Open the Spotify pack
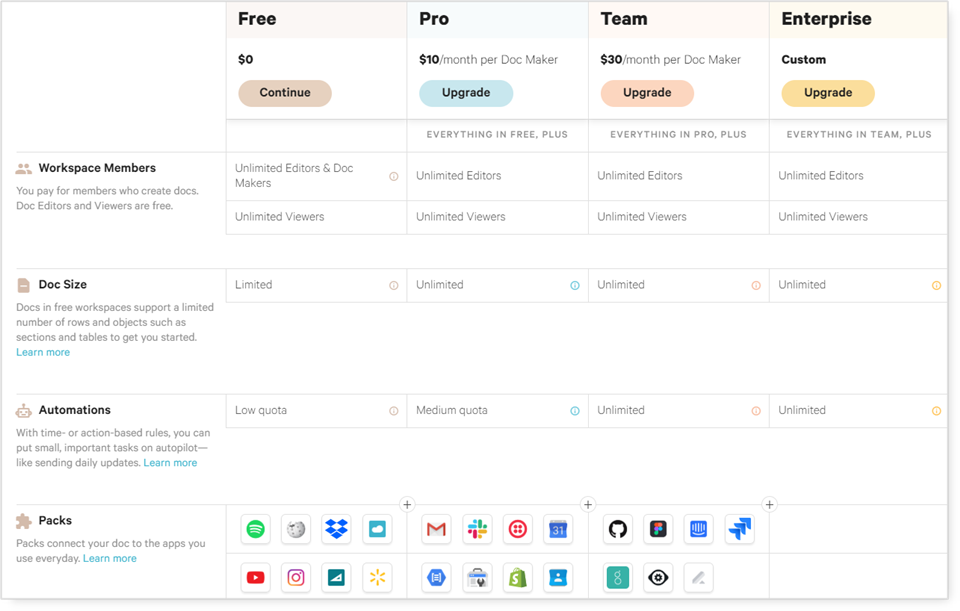 tap(255, 529)
